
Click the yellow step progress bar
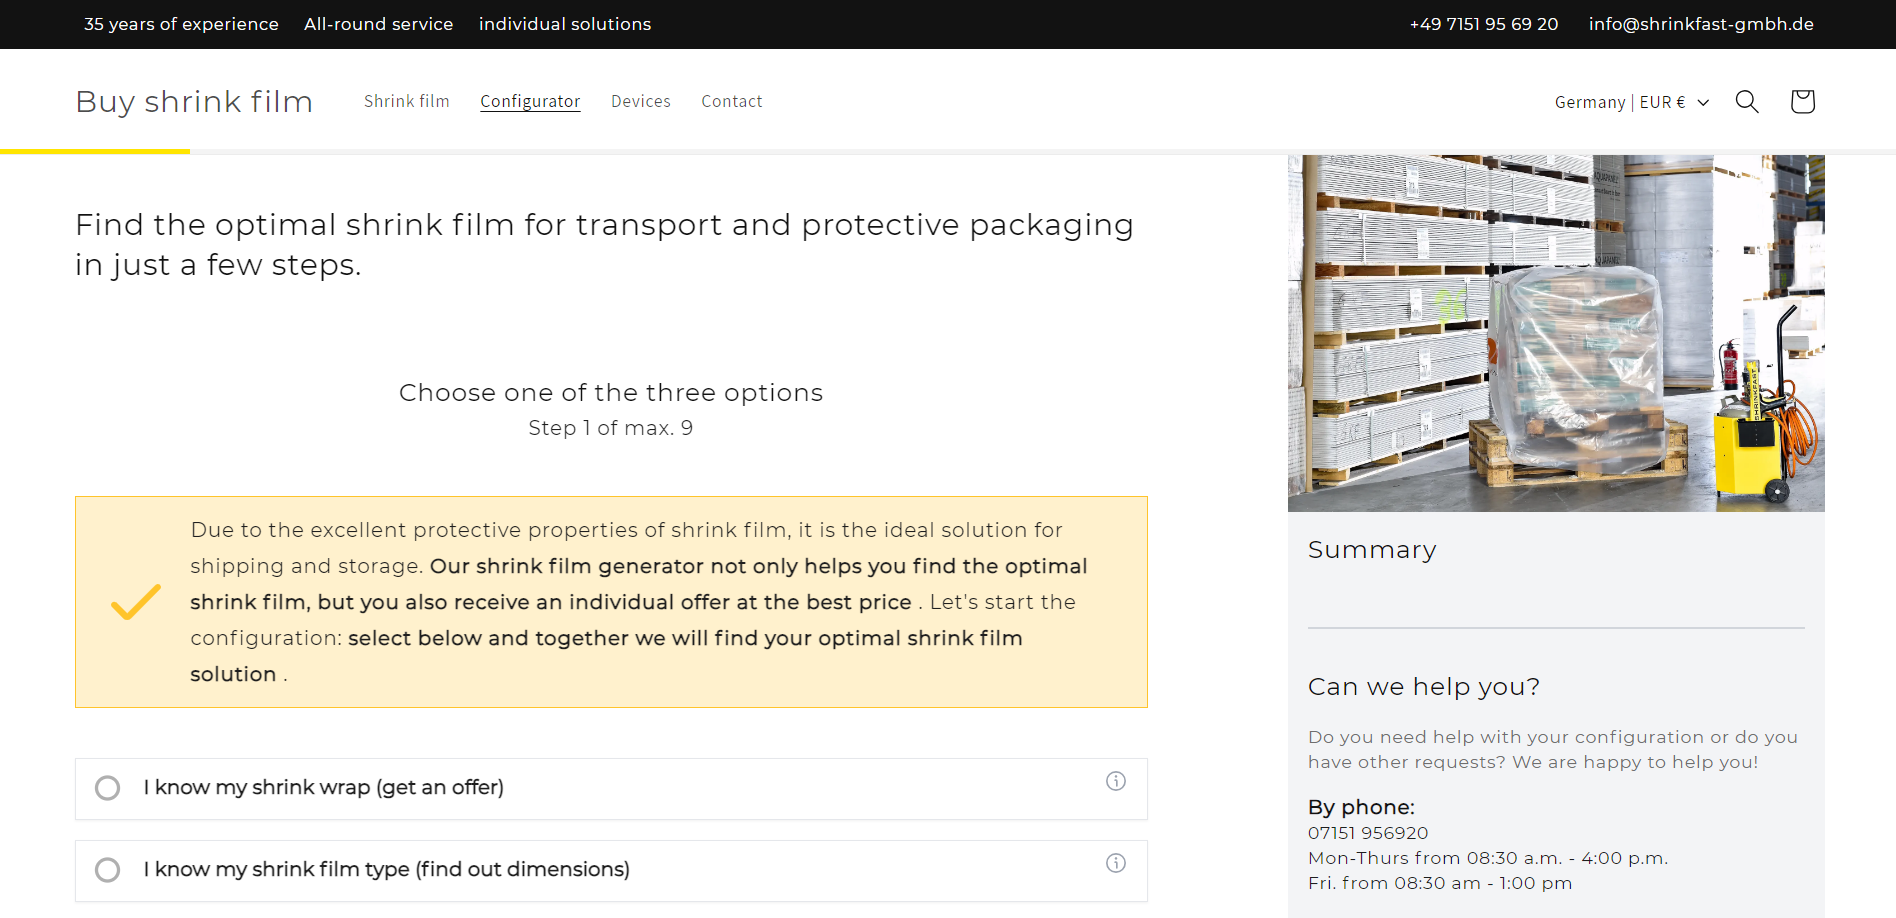95,151
